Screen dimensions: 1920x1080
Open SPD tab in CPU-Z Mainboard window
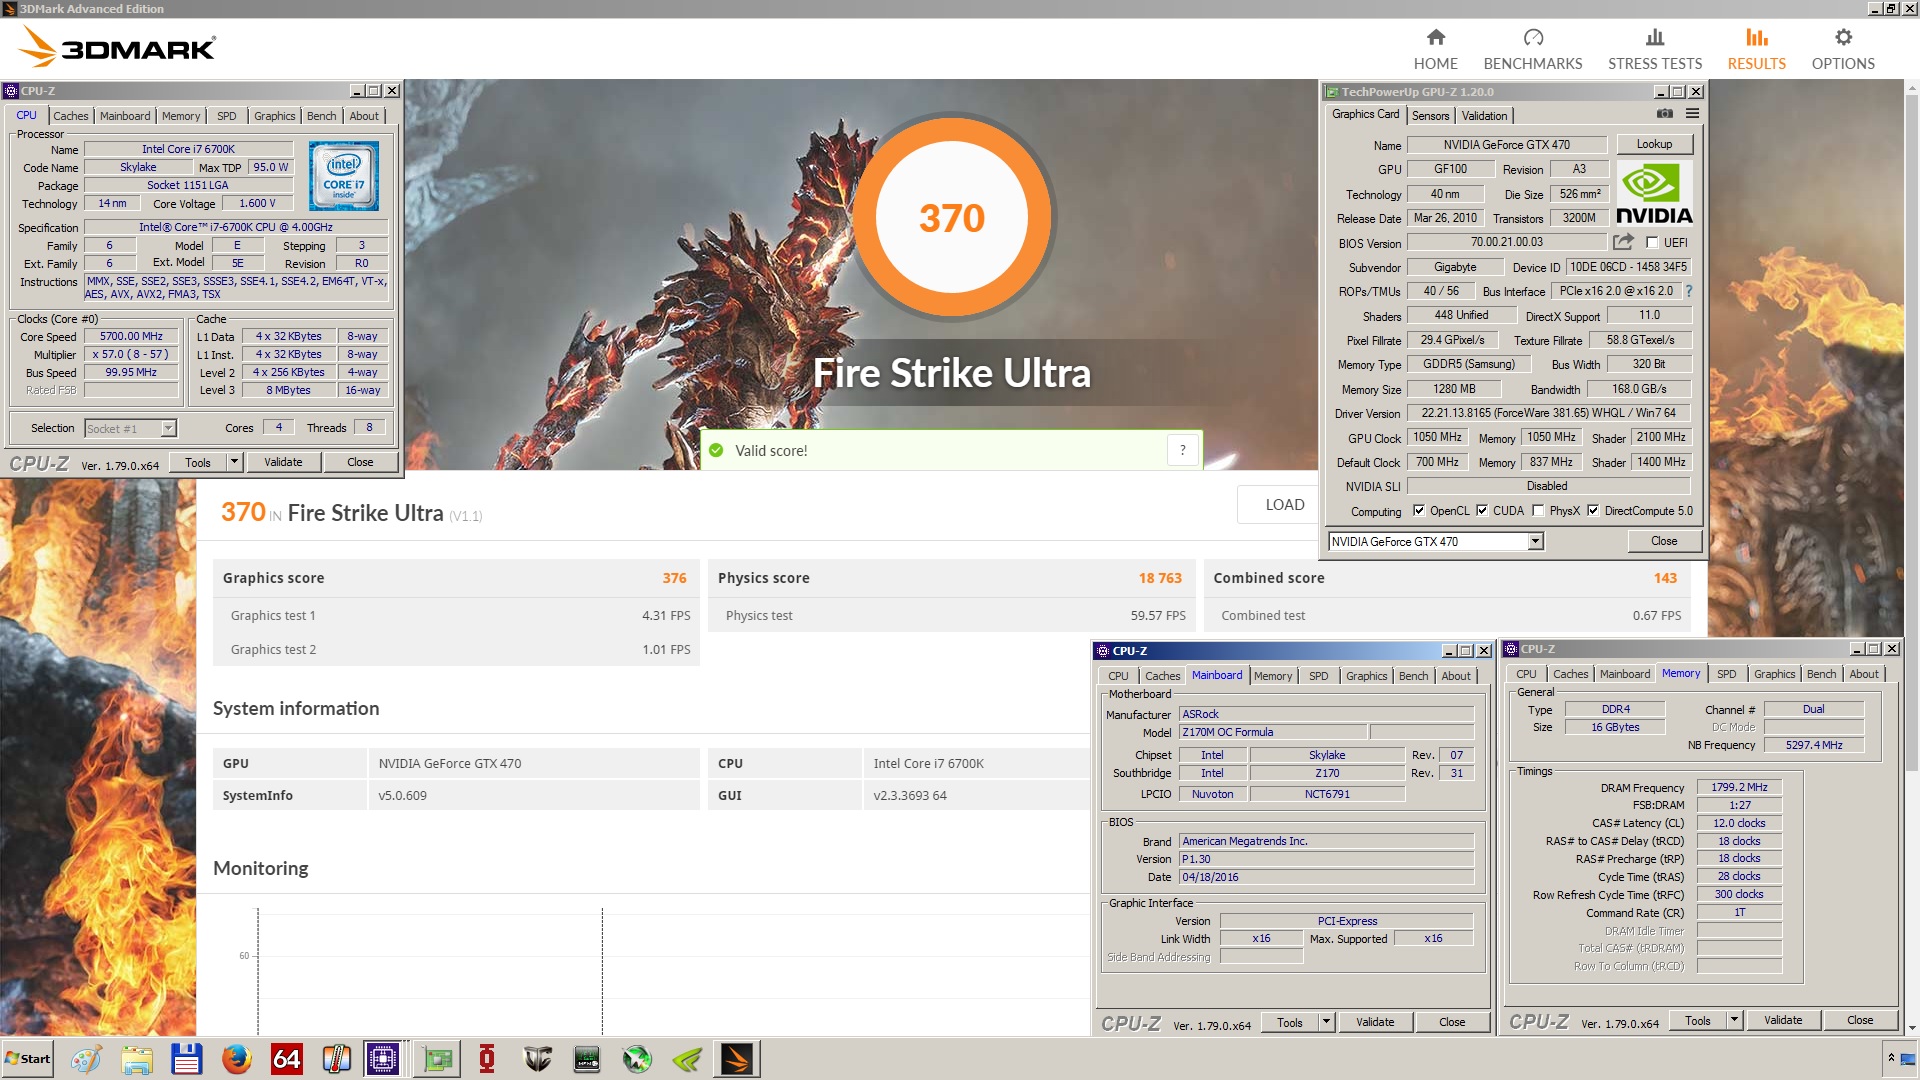pos(1319,676)
